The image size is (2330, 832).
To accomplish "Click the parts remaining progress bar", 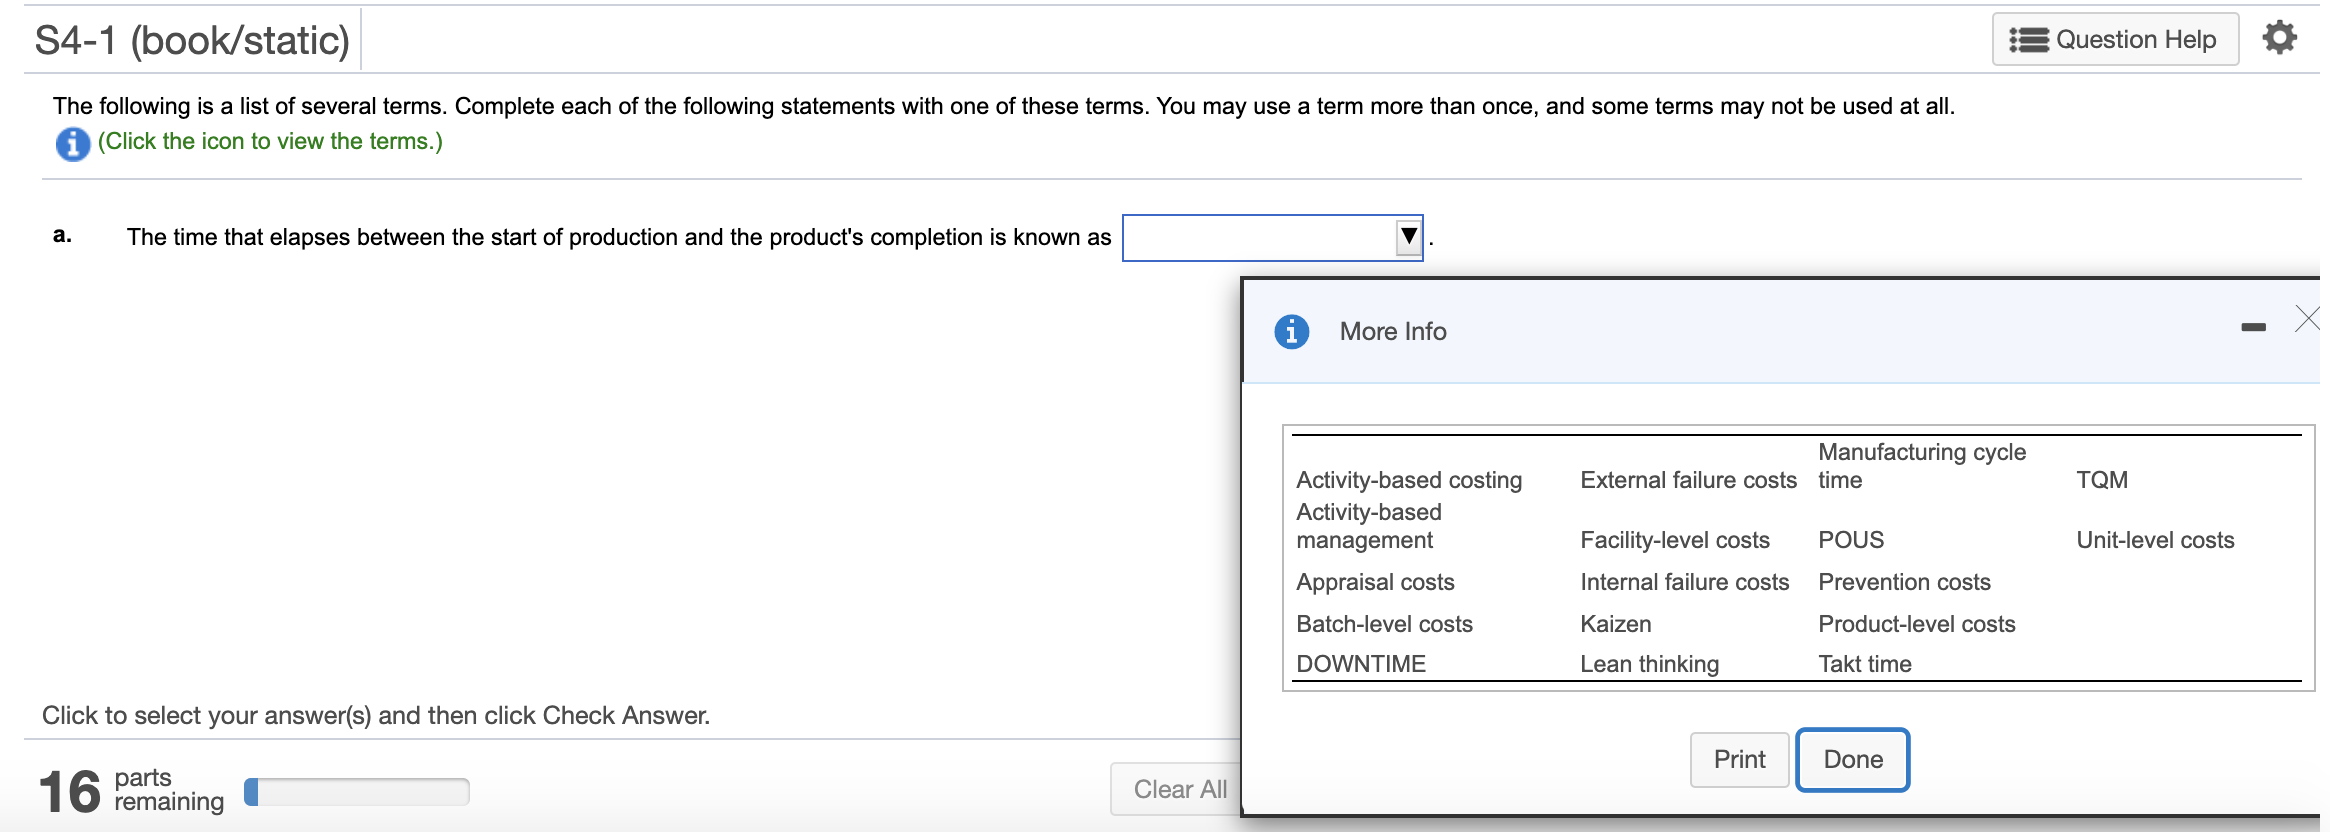I will click(357, 792).
